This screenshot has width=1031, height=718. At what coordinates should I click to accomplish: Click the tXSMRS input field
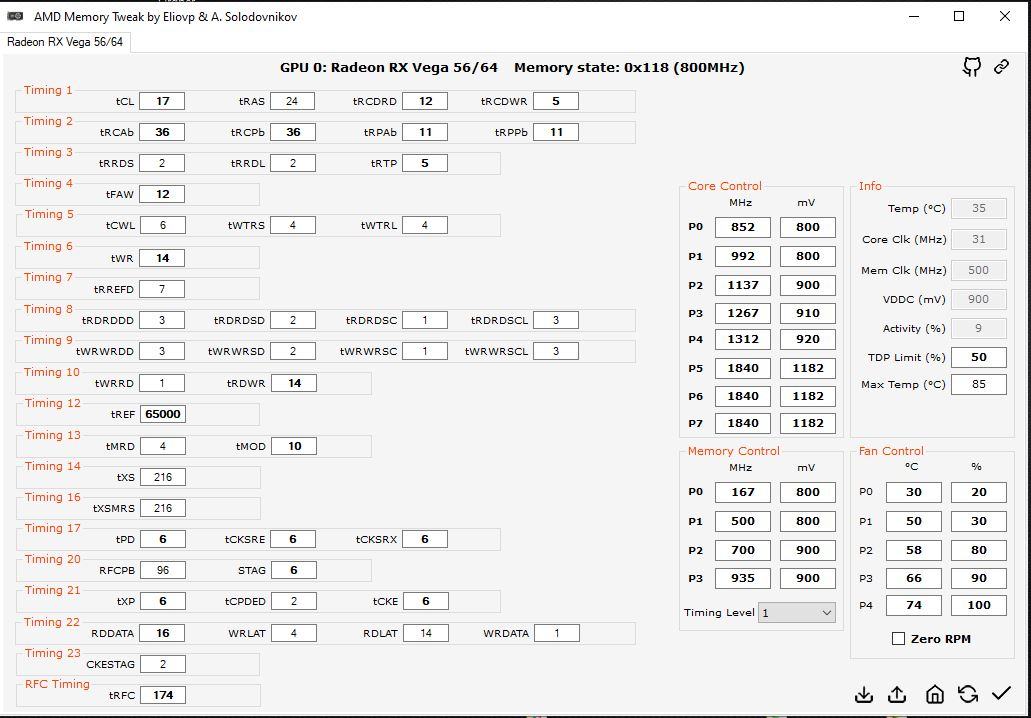coord(162,508)
